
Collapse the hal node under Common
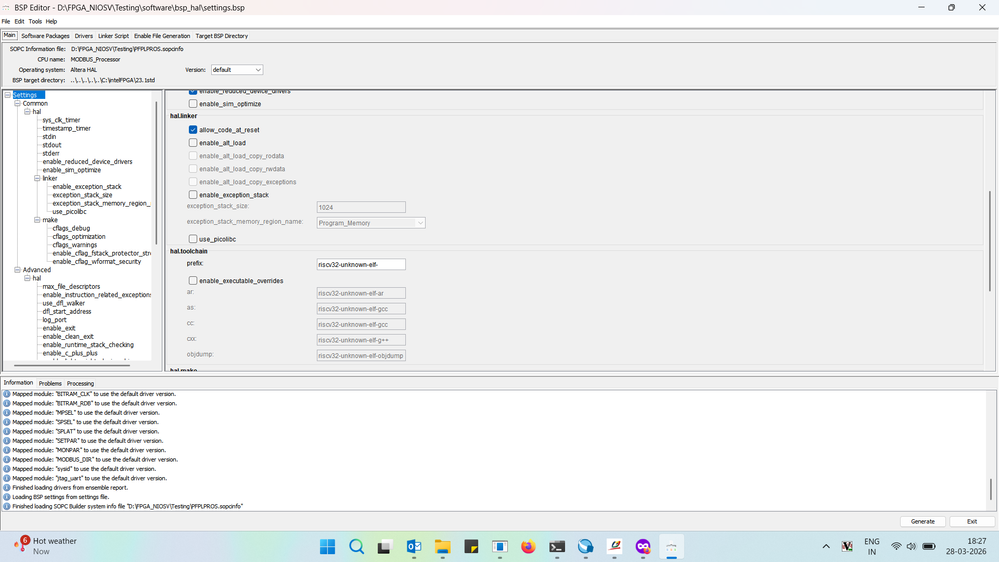(x=27, y=112)
